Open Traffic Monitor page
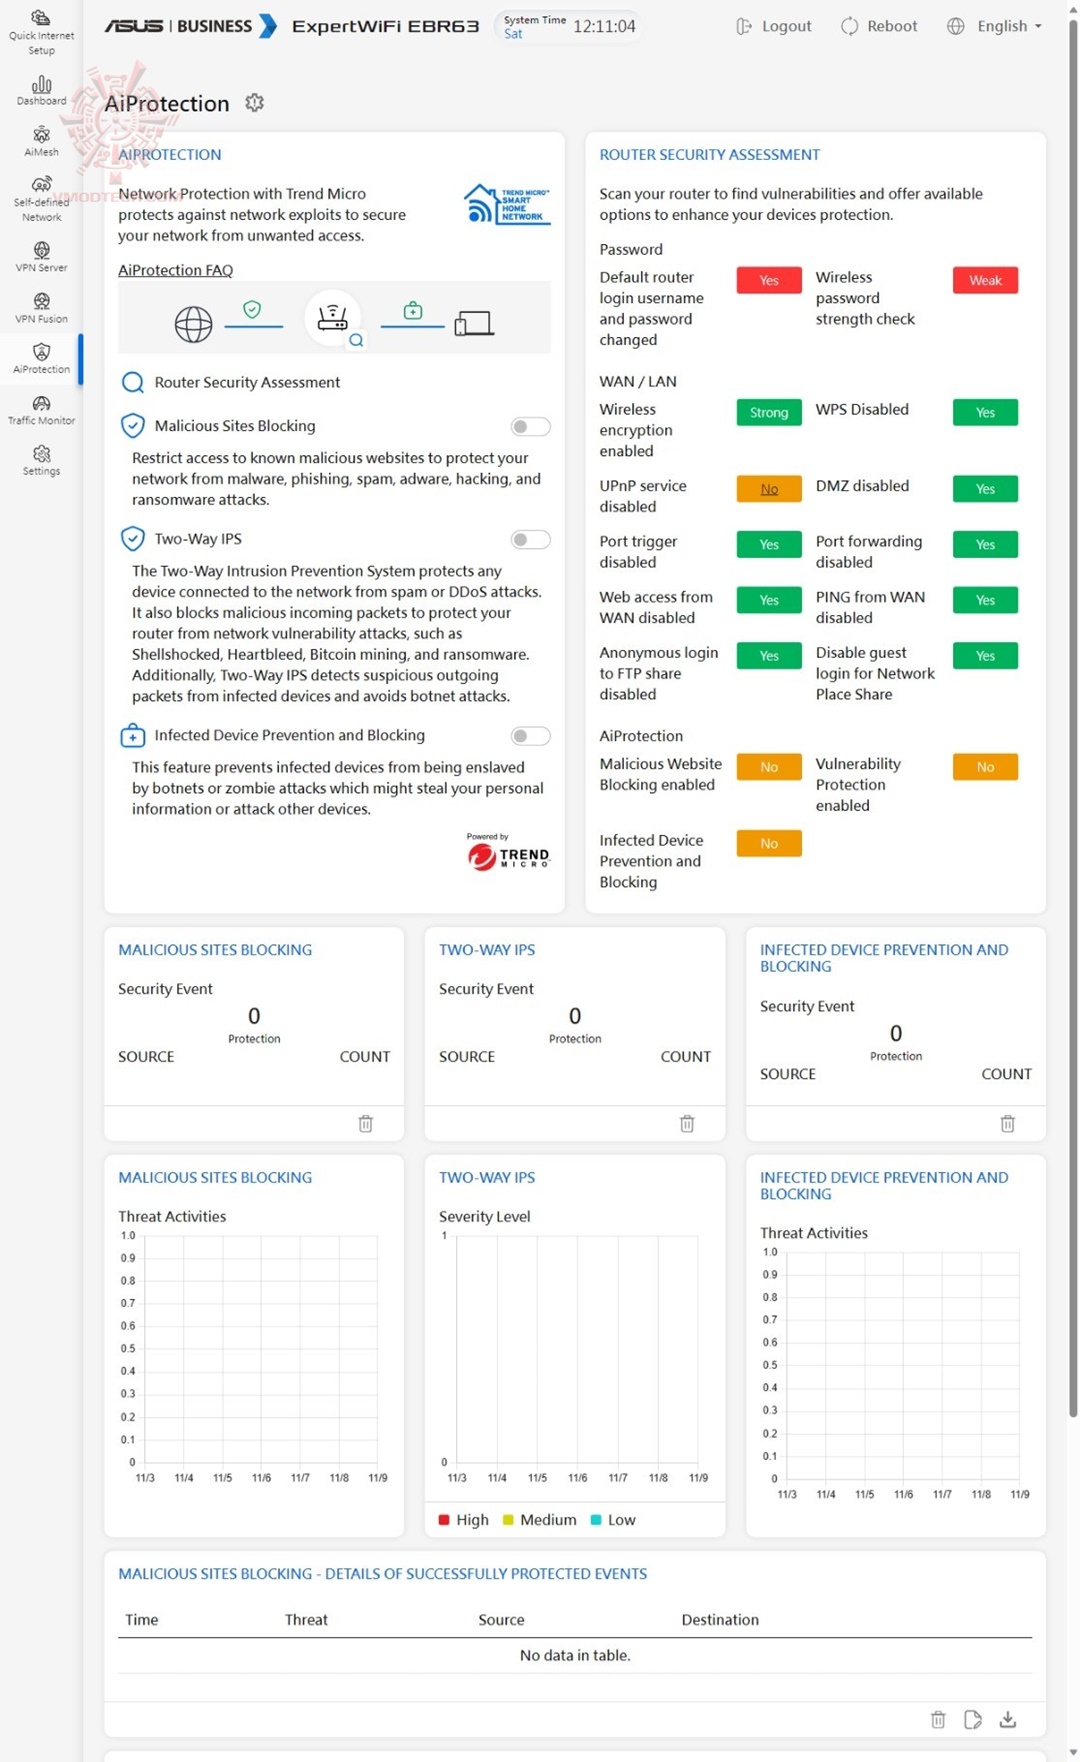Image resolution: width=1080 pixels, height=1762 pixels. (x=41, y=410)
